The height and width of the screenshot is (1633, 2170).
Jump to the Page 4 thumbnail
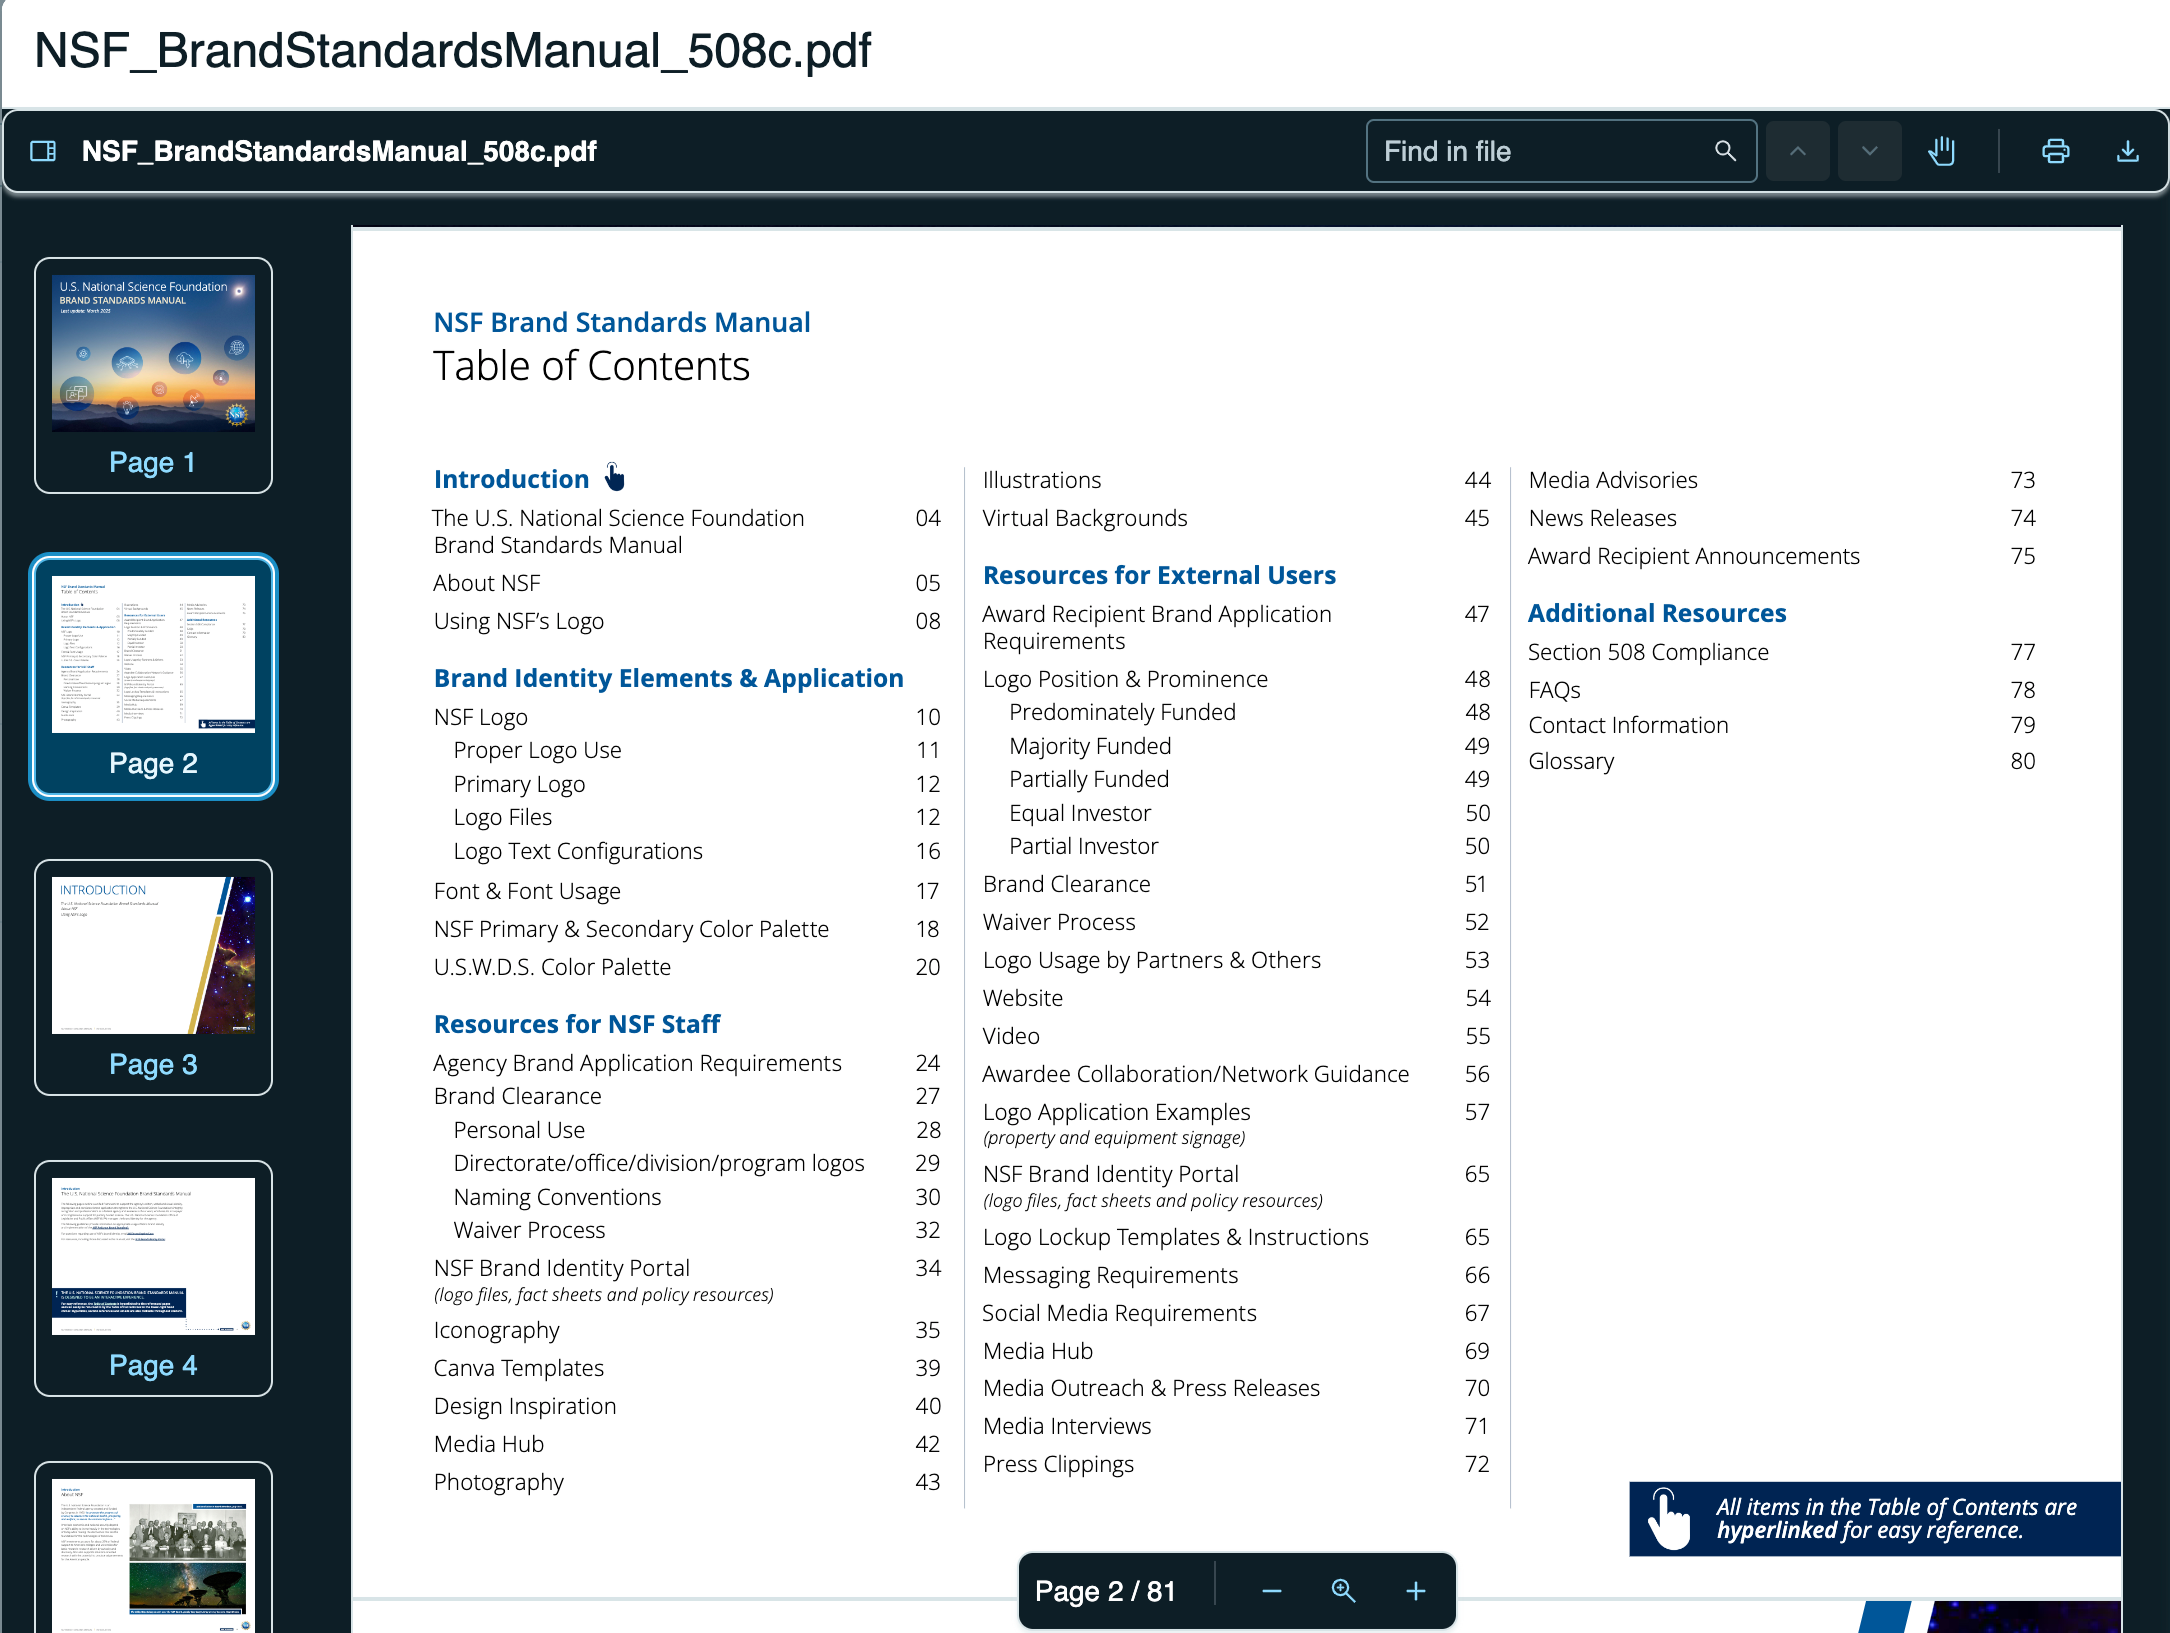tap(153, 1278)
